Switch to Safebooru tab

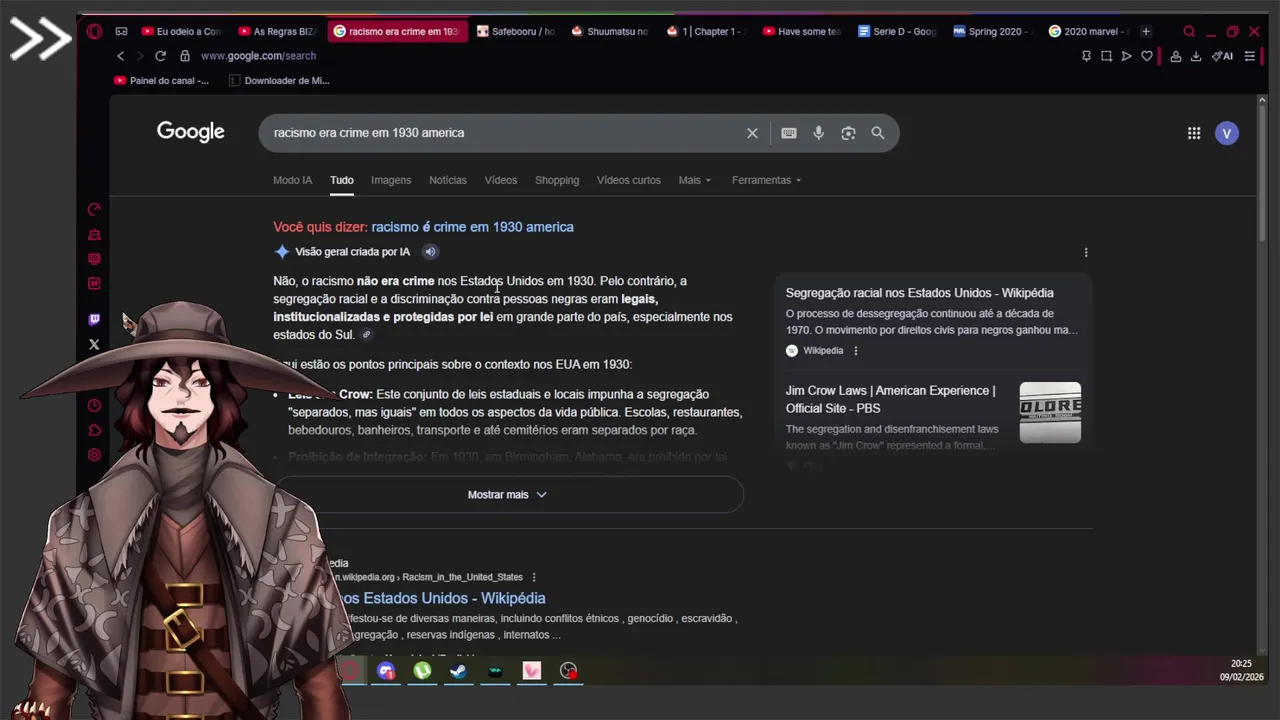pyautogui.click(x=516, y=31)
